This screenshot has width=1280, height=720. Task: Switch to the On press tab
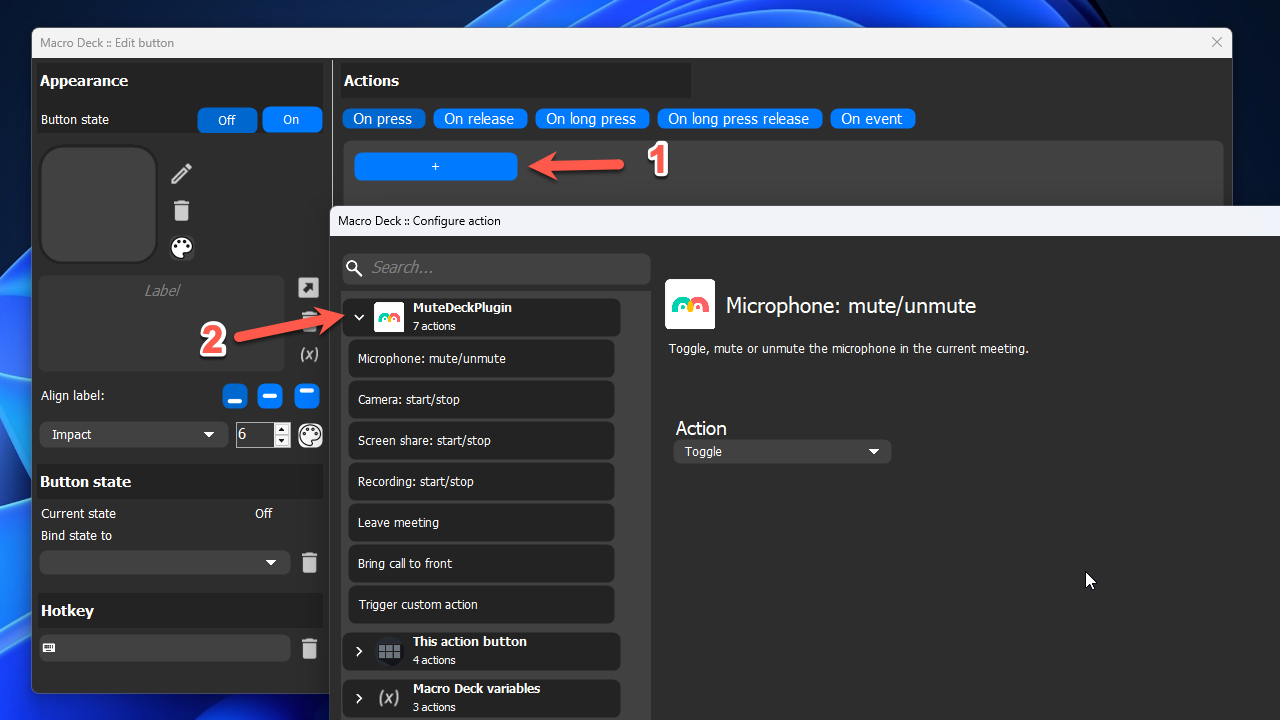coord(383,119)
